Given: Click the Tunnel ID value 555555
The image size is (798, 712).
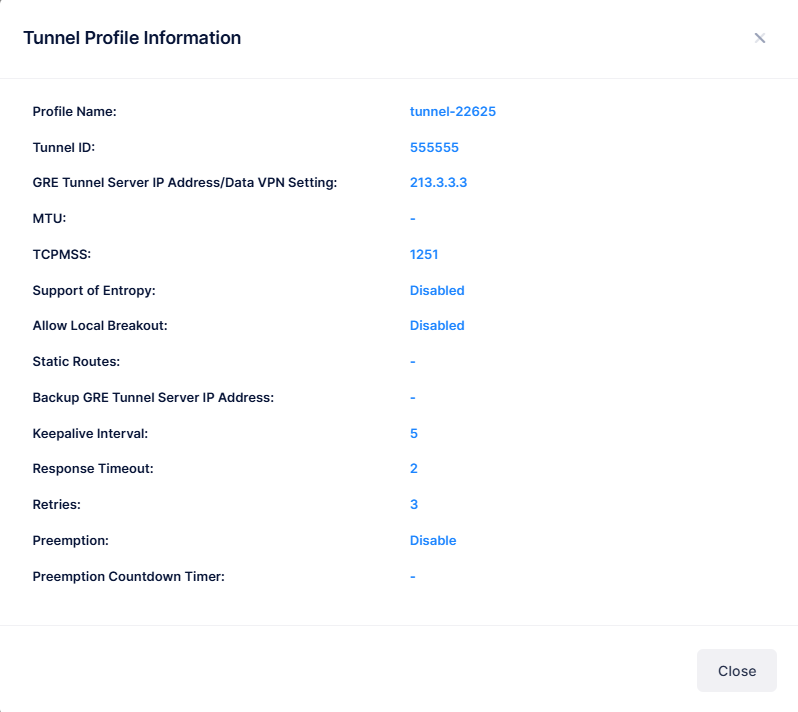Looking at the screenshot, I should tap(434, 147).
